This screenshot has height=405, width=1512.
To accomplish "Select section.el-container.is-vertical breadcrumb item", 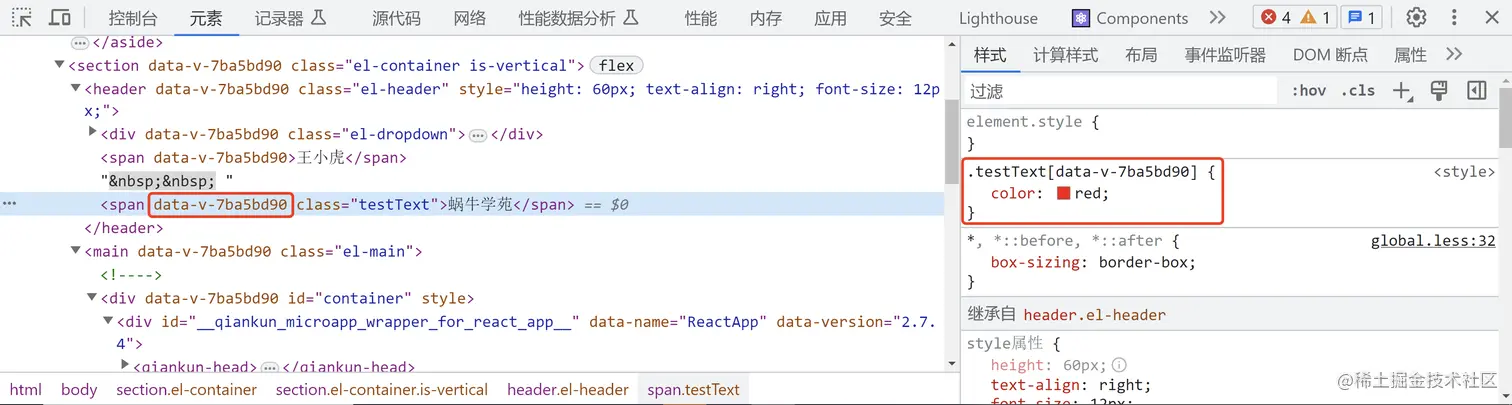I will pos(382,390).
